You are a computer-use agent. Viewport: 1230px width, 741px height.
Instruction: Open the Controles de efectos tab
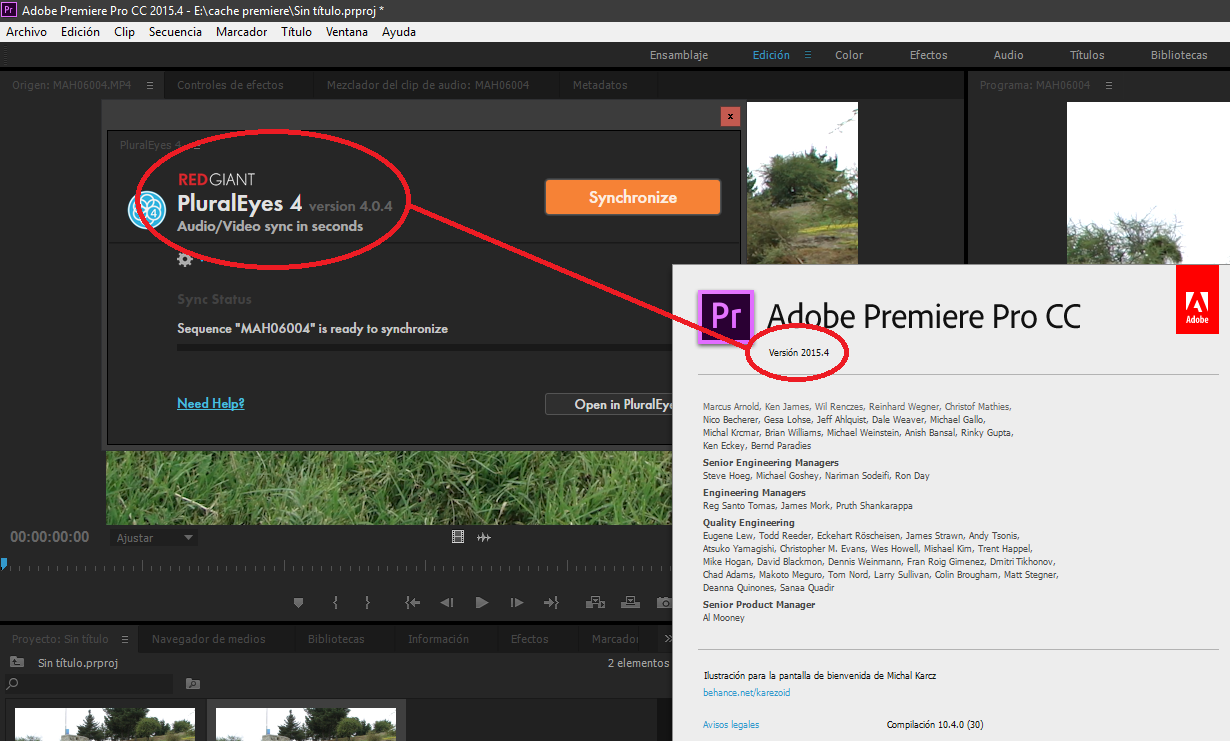coord(230,85)
